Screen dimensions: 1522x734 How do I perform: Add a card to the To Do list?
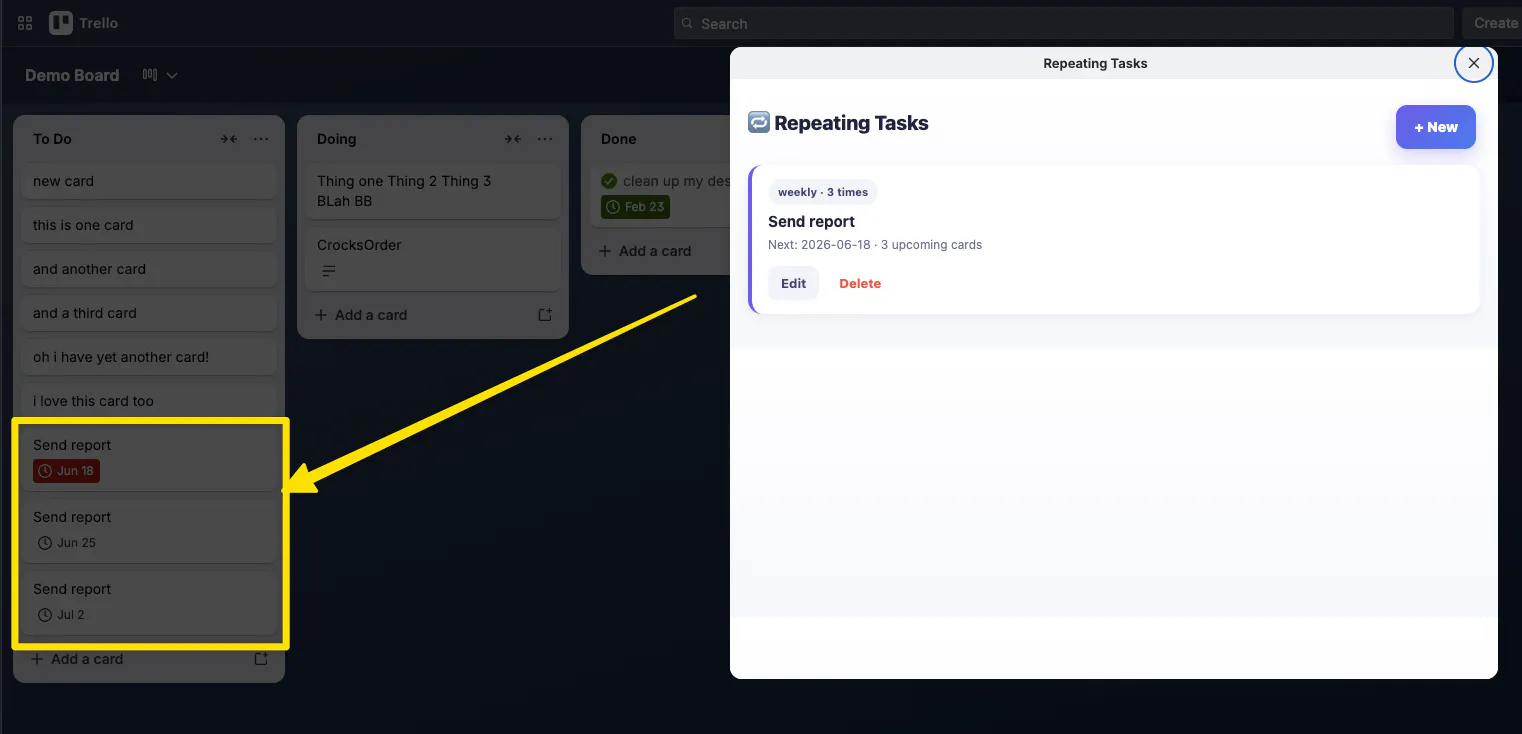[78, 659]
